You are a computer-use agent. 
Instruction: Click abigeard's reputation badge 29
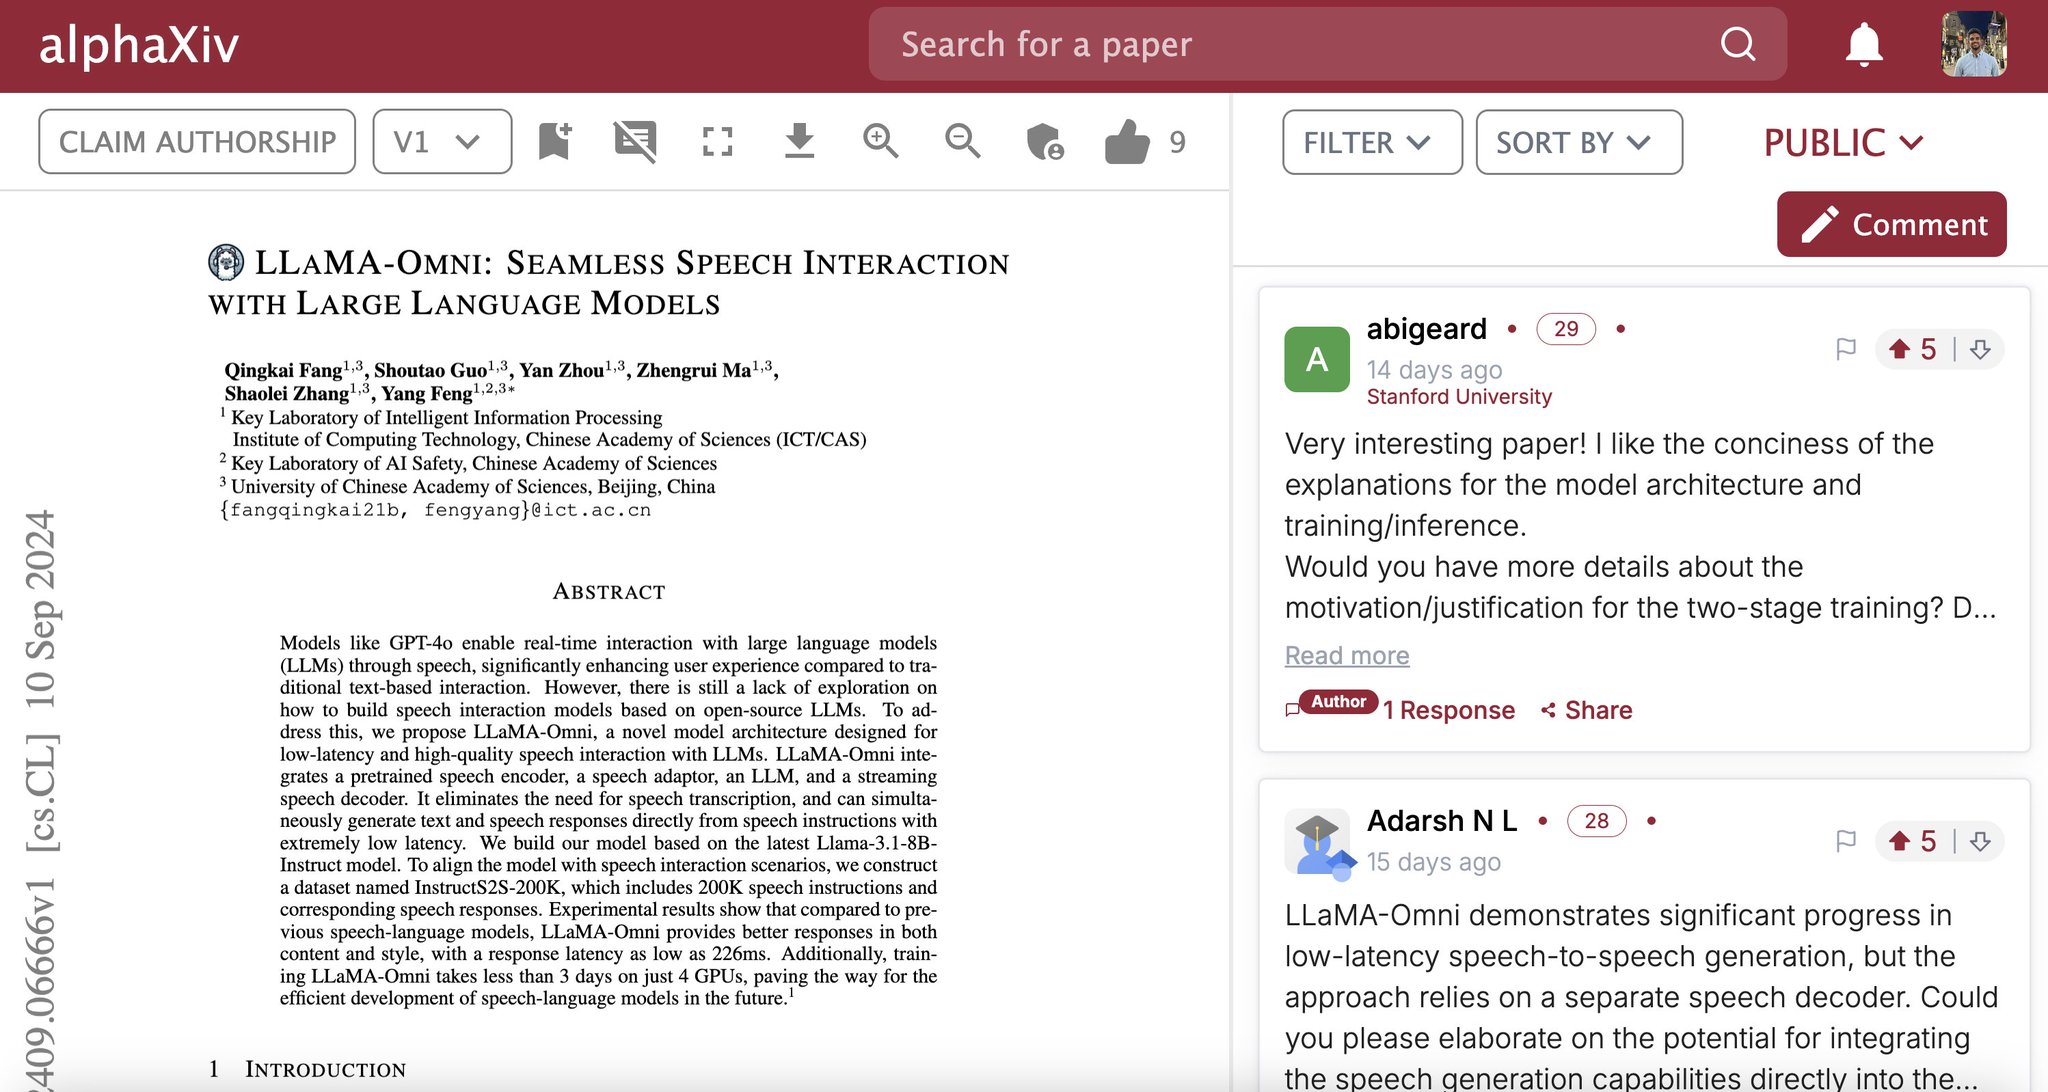(x=1566, y=329)
